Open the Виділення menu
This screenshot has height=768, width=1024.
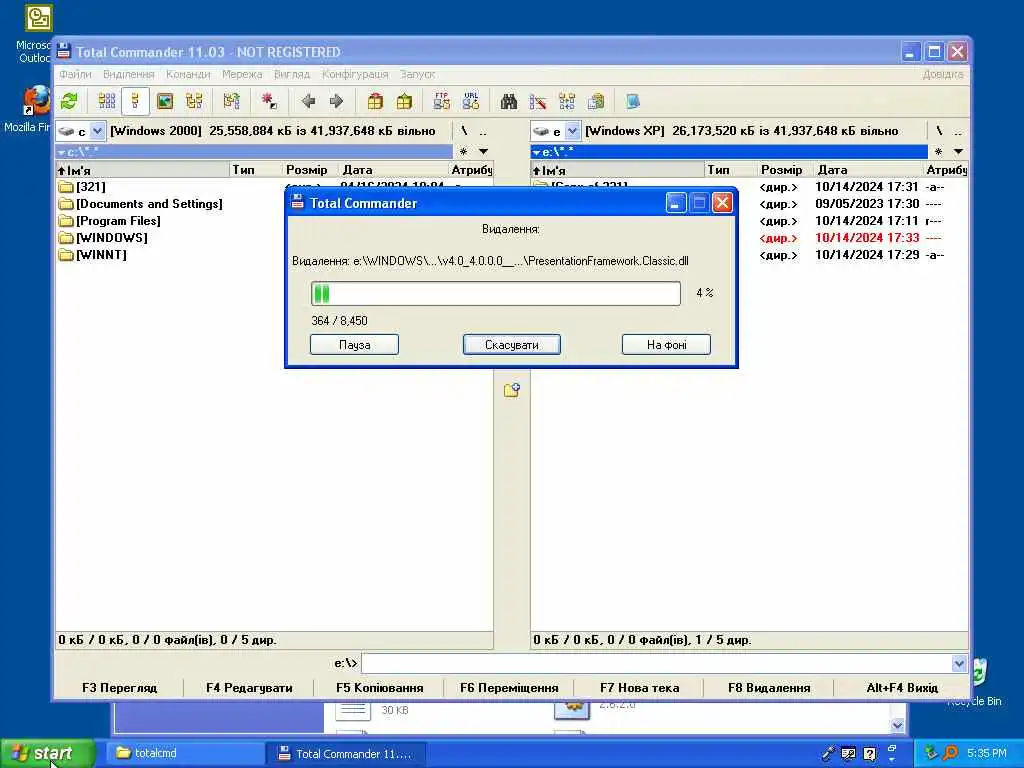coord(129,74)
